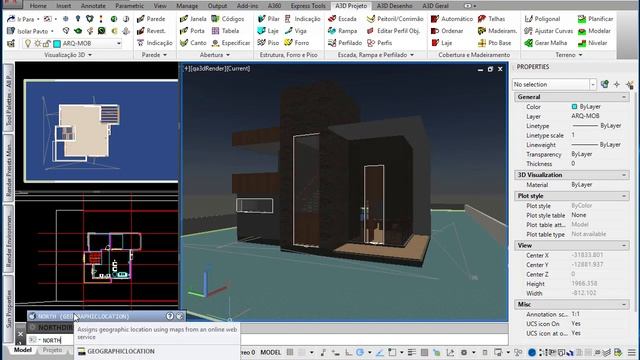Click the Especificar tool
Image resolution: width=640 pixels, height=360 pixels.
click(x=231, y=42)
